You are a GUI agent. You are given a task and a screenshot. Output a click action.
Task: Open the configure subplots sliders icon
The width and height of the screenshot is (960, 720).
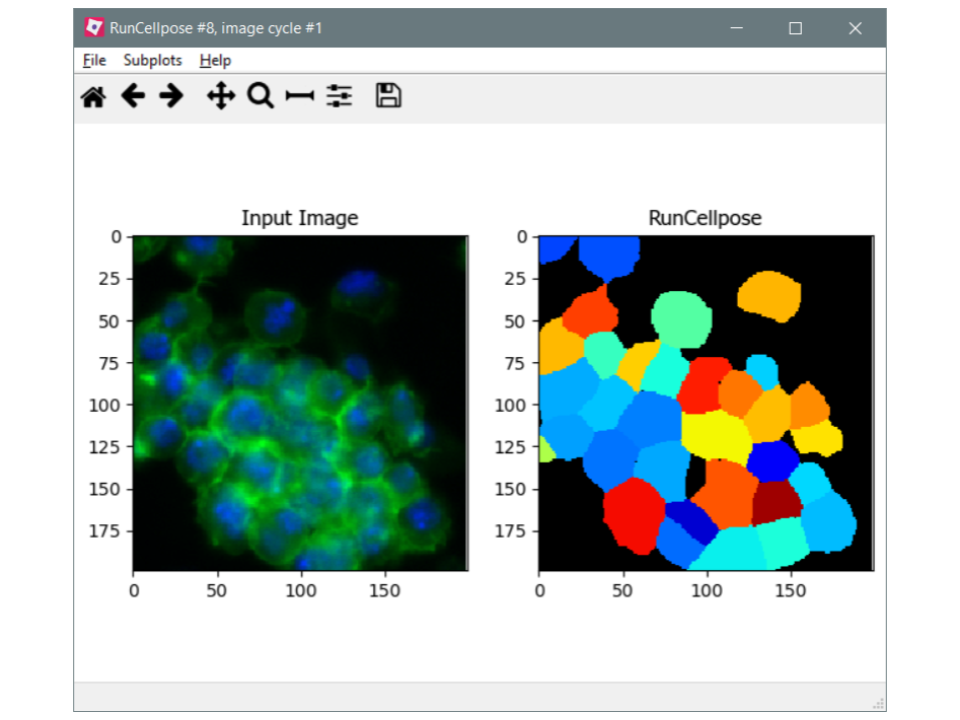point(339,96)
